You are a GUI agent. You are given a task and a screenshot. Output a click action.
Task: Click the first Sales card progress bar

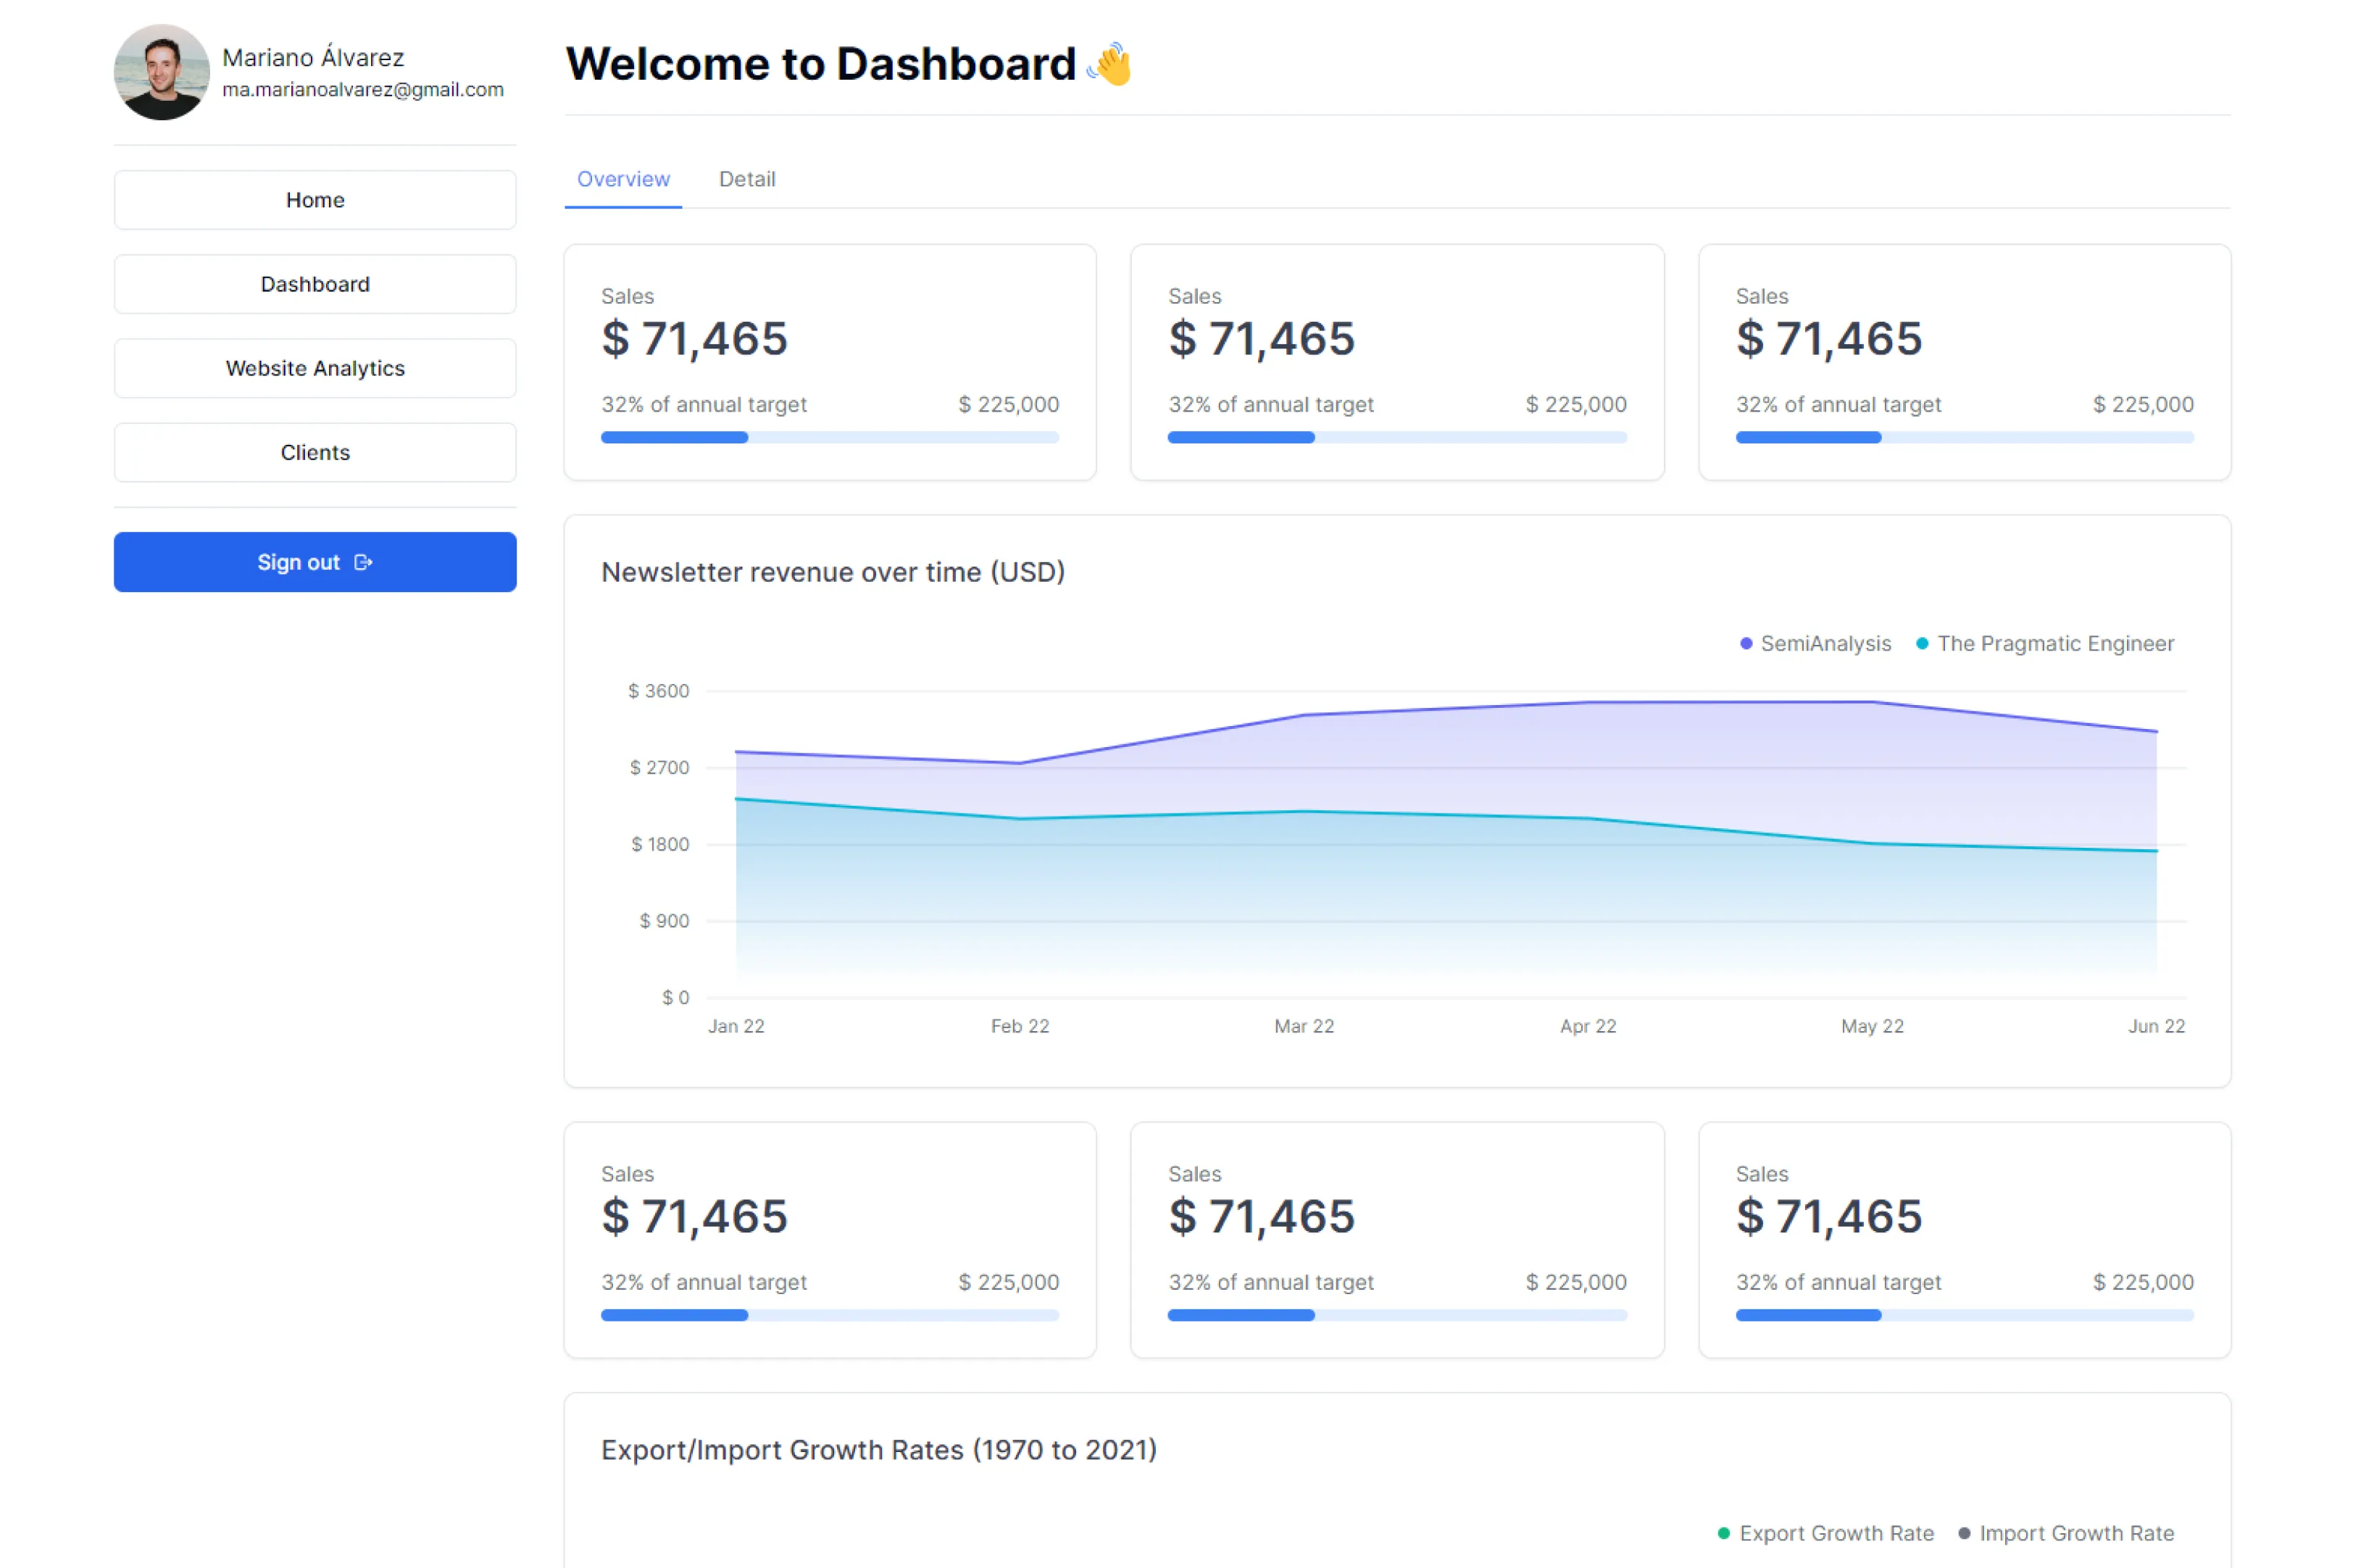pos(829,437)
